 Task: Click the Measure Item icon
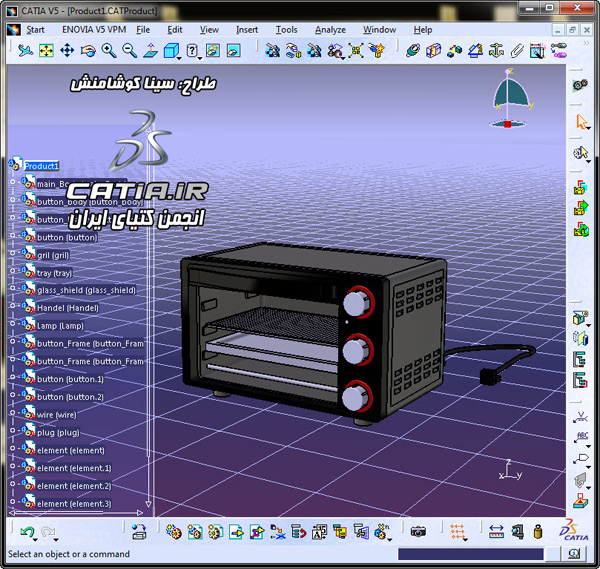517,532
